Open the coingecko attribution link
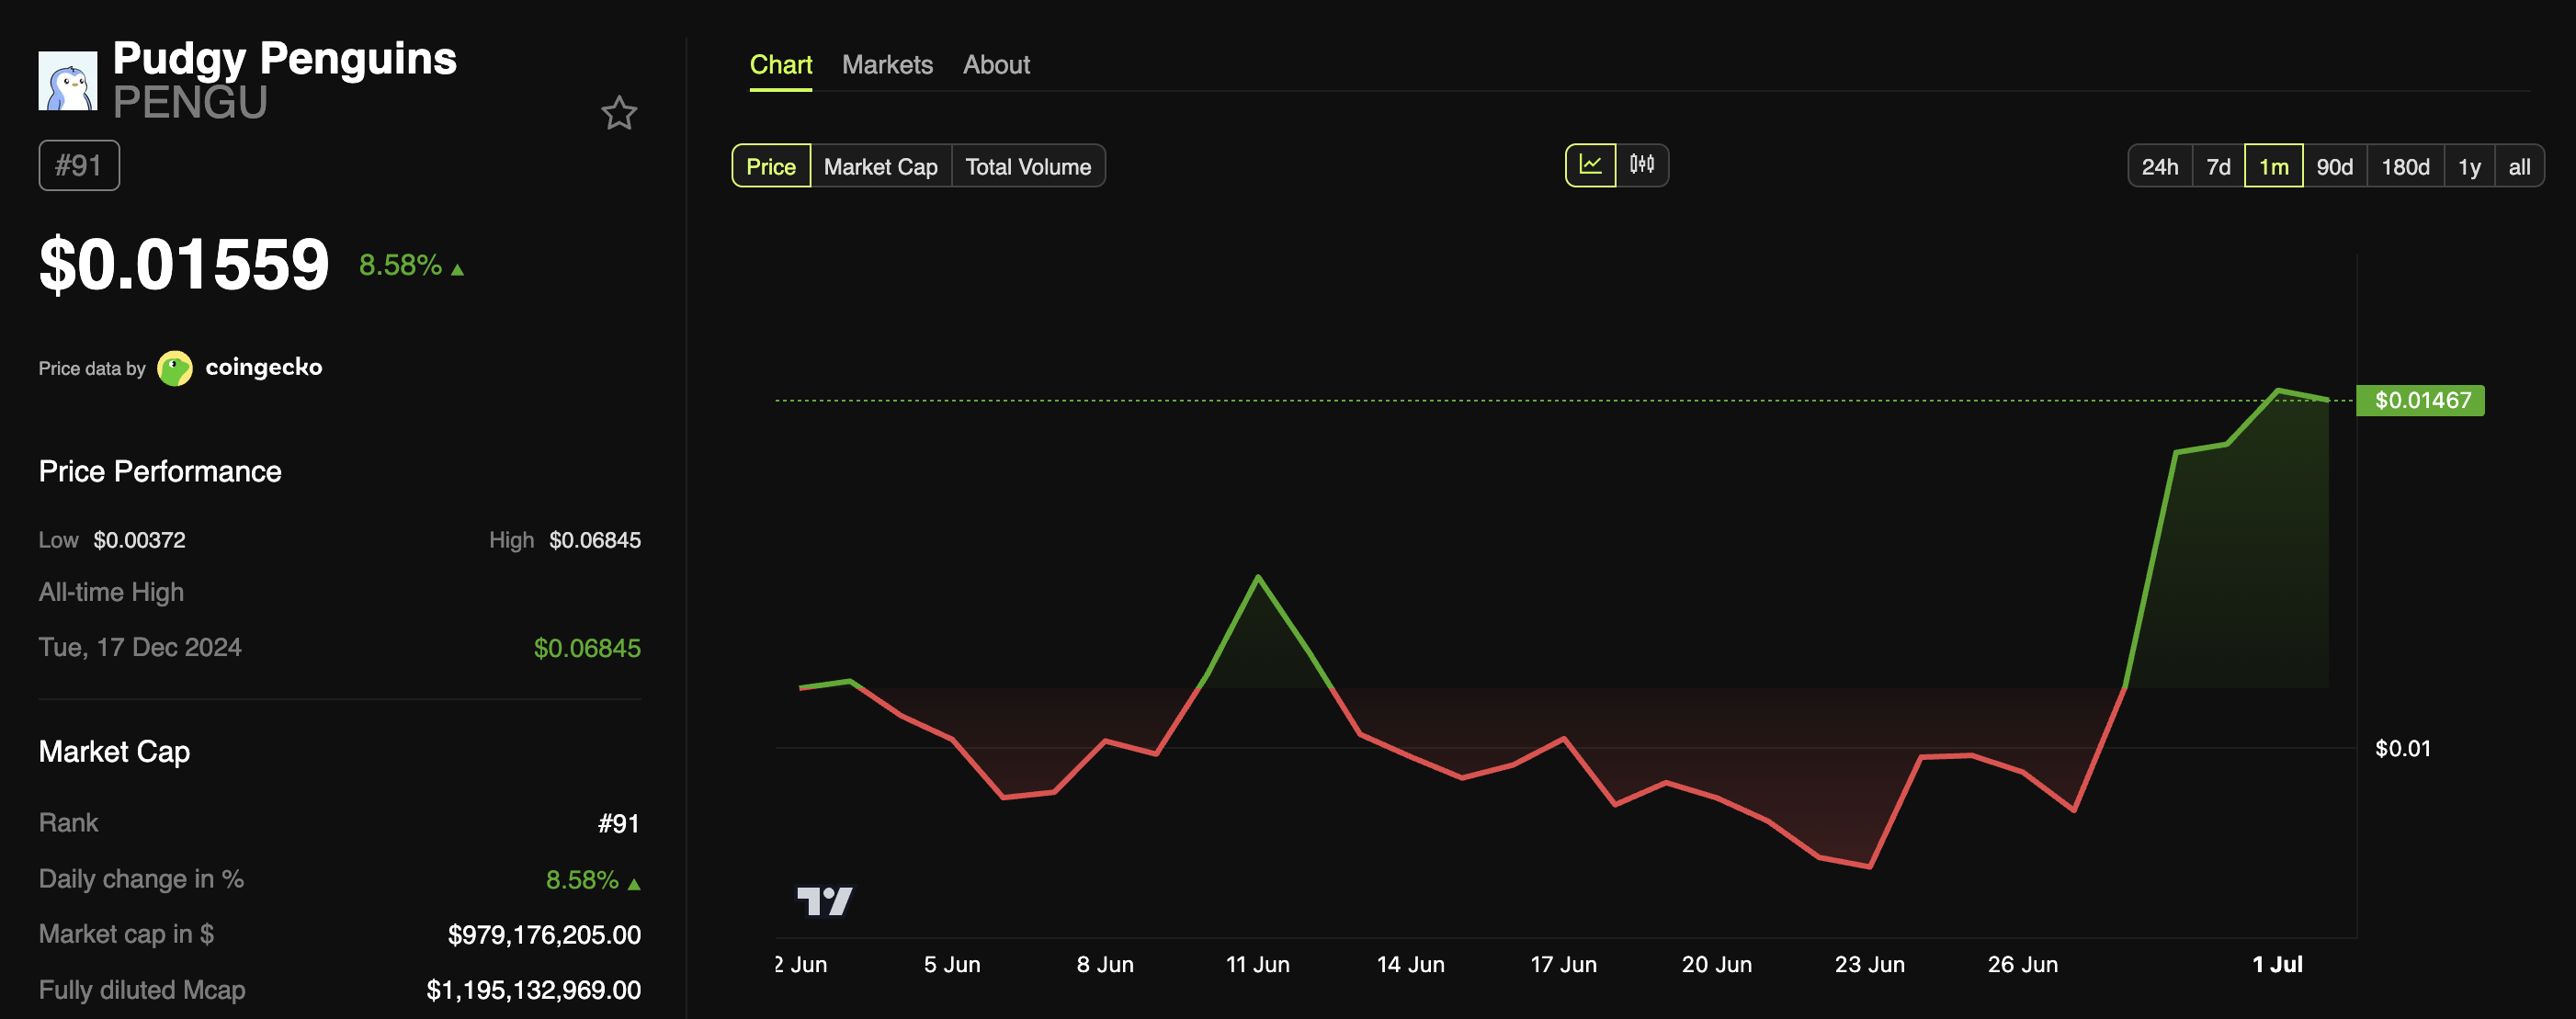Viewport: 2576px width, 1019px height. (264, 367)
